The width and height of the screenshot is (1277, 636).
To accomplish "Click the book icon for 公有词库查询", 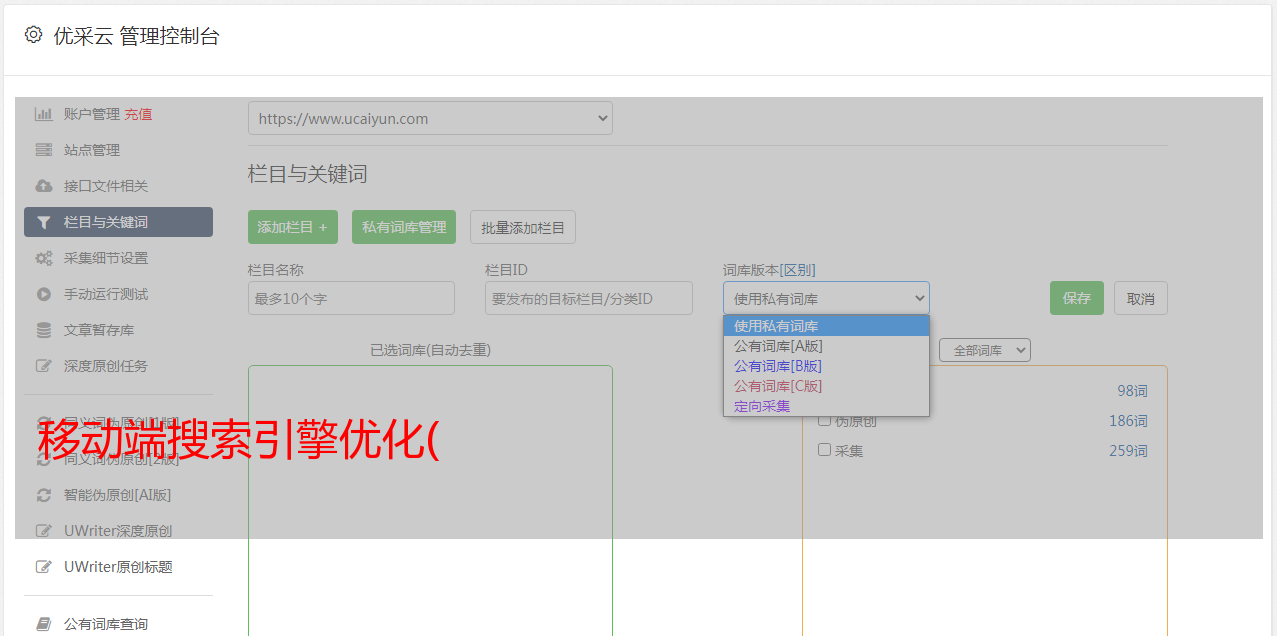I will (x=44, y=624).
